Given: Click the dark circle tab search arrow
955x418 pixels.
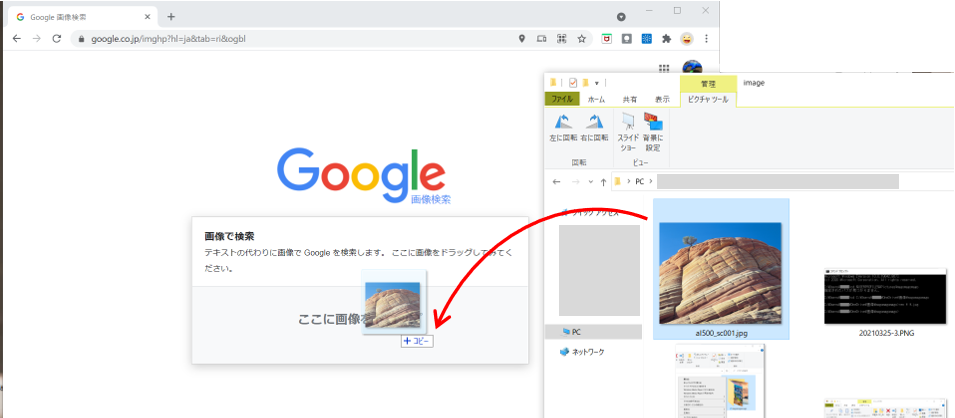Looking at the screenshot, I should [621, 16].
